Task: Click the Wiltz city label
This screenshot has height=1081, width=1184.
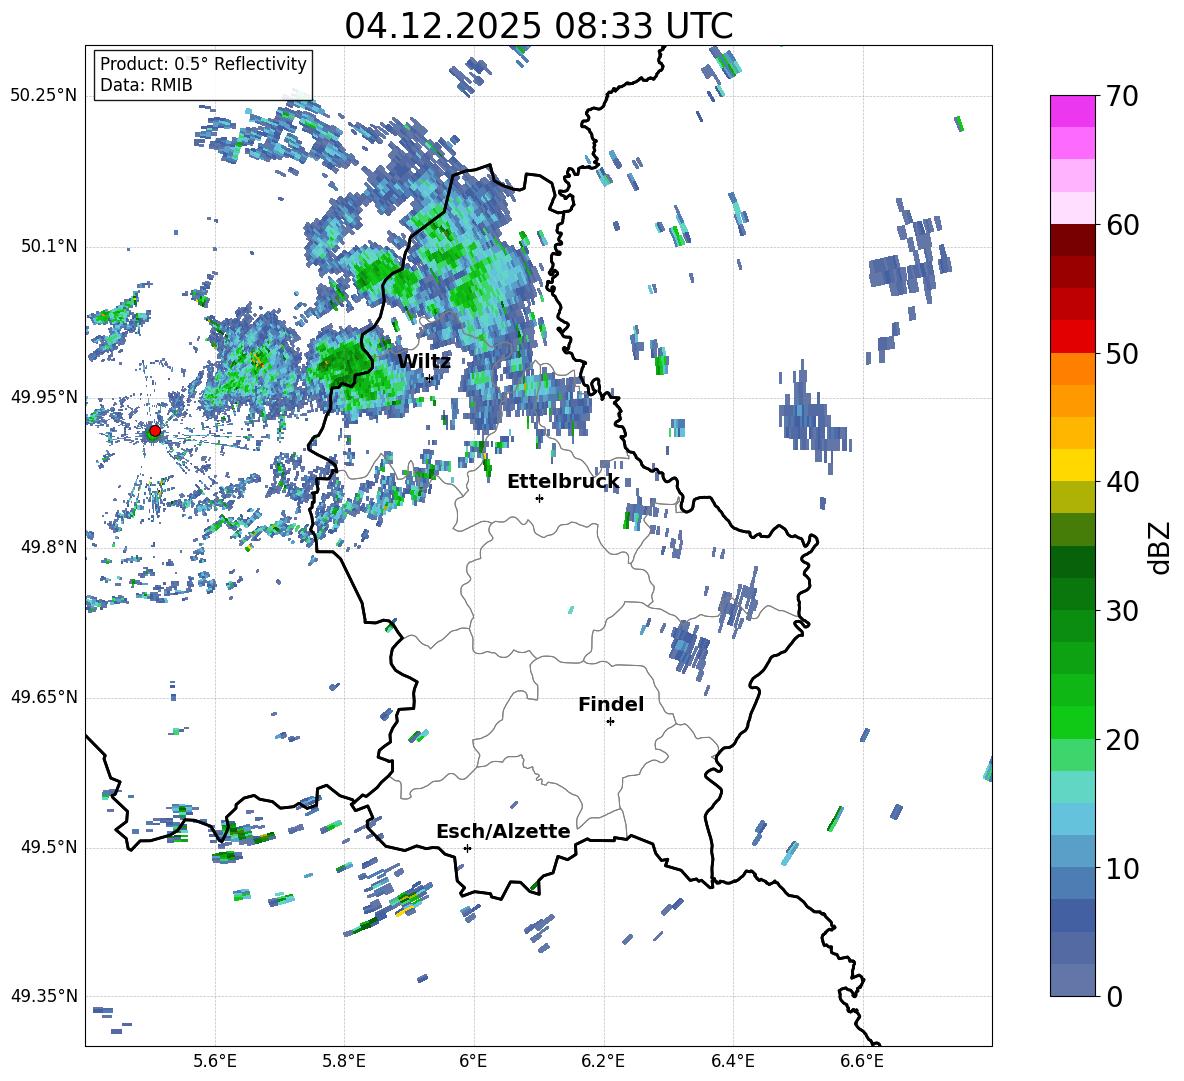Action: pyautogui.click(x=424, y=362)
